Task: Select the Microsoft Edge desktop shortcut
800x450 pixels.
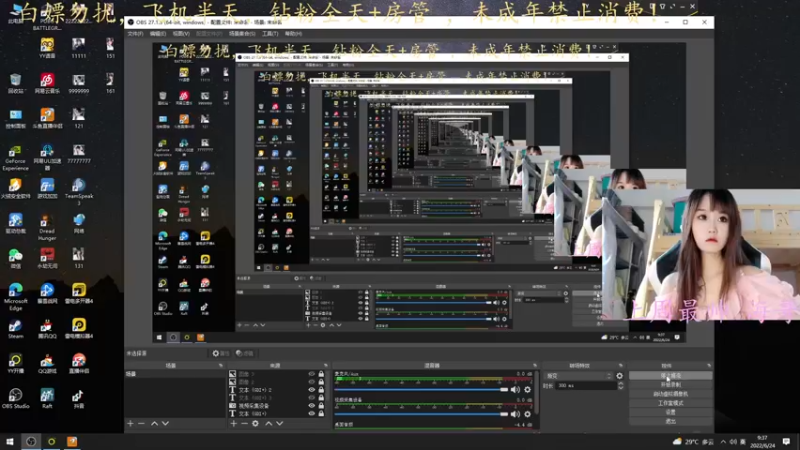Action: 15,297
